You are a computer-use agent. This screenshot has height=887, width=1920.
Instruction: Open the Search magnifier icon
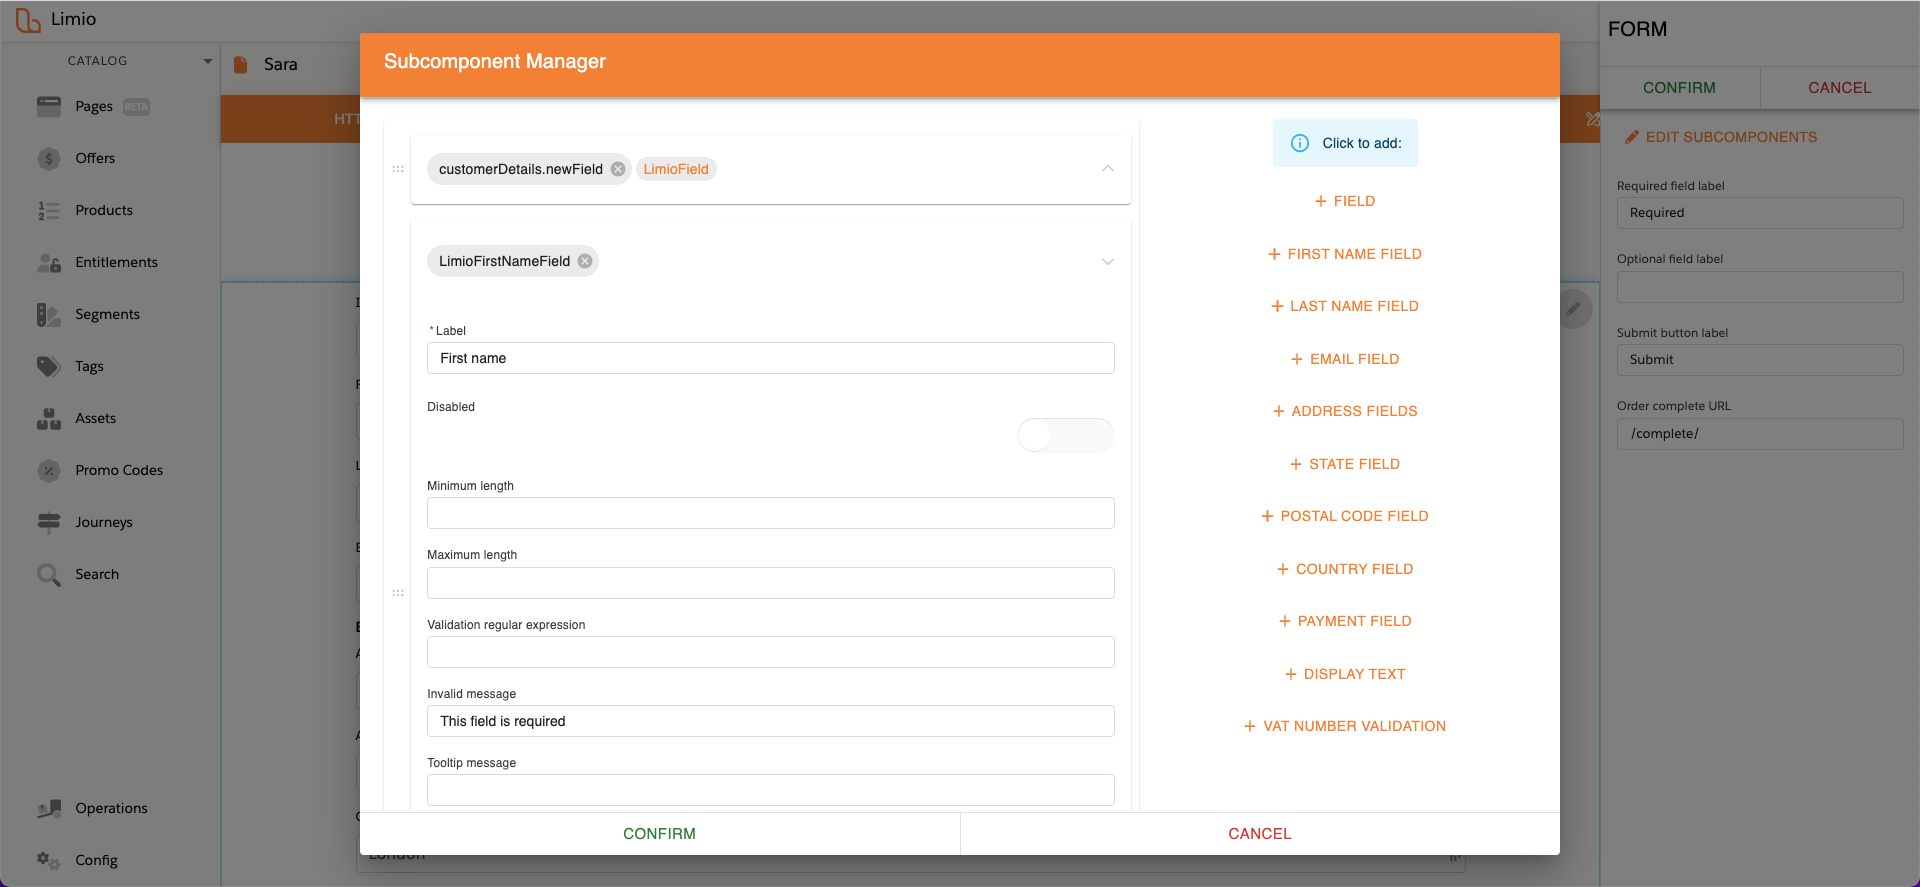pos(48,574)
